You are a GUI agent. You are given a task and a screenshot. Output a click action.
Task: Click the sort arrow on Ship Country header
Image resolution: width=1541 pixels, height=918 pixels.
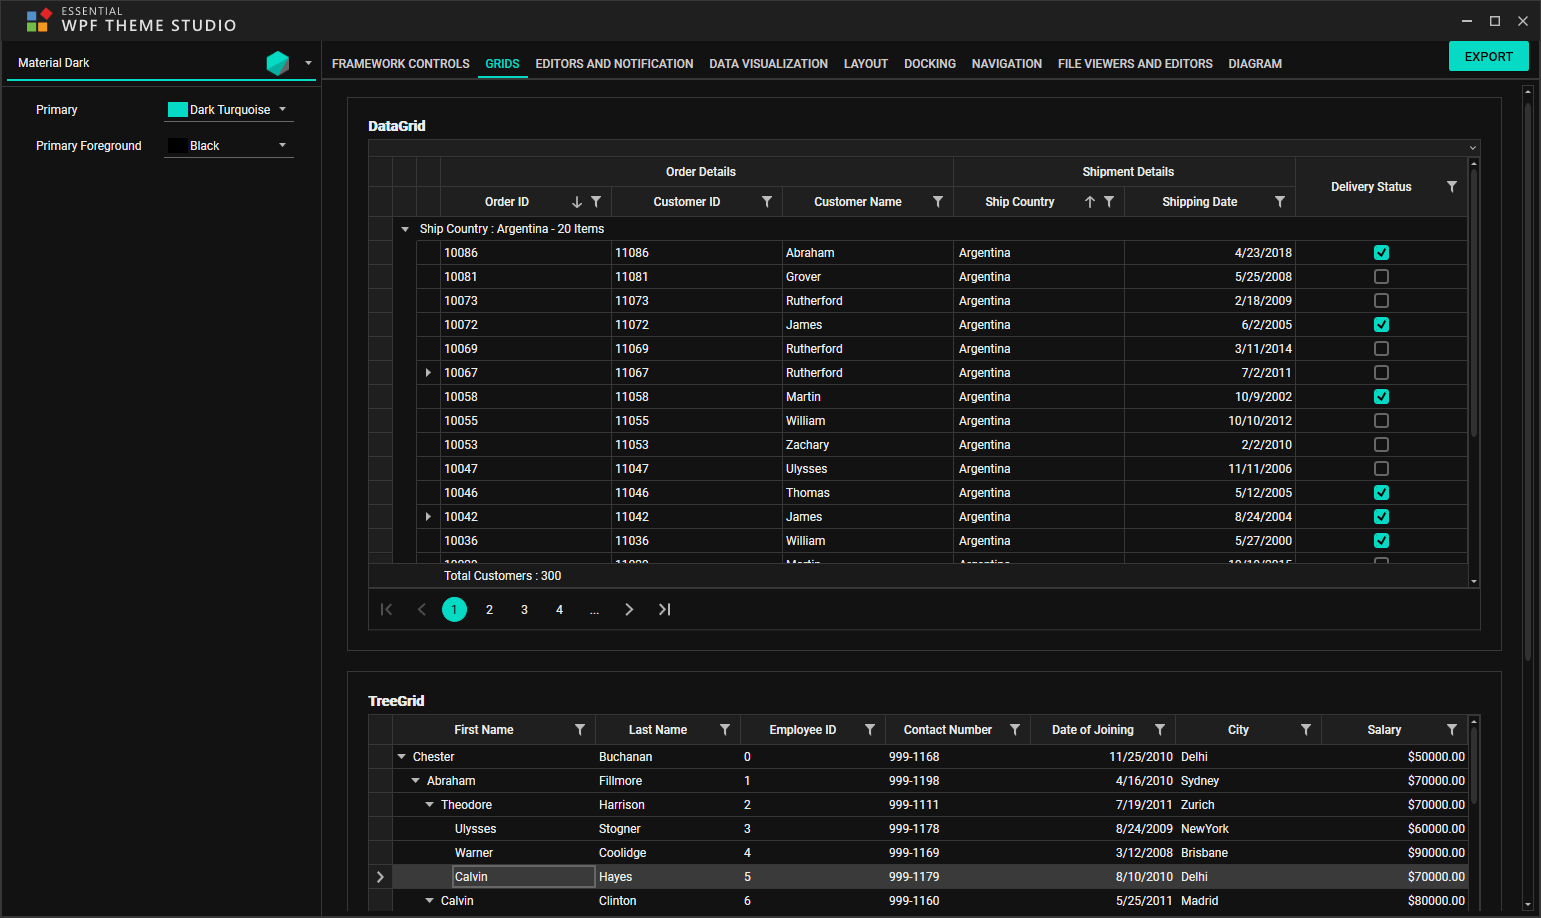click(1089, 201)
